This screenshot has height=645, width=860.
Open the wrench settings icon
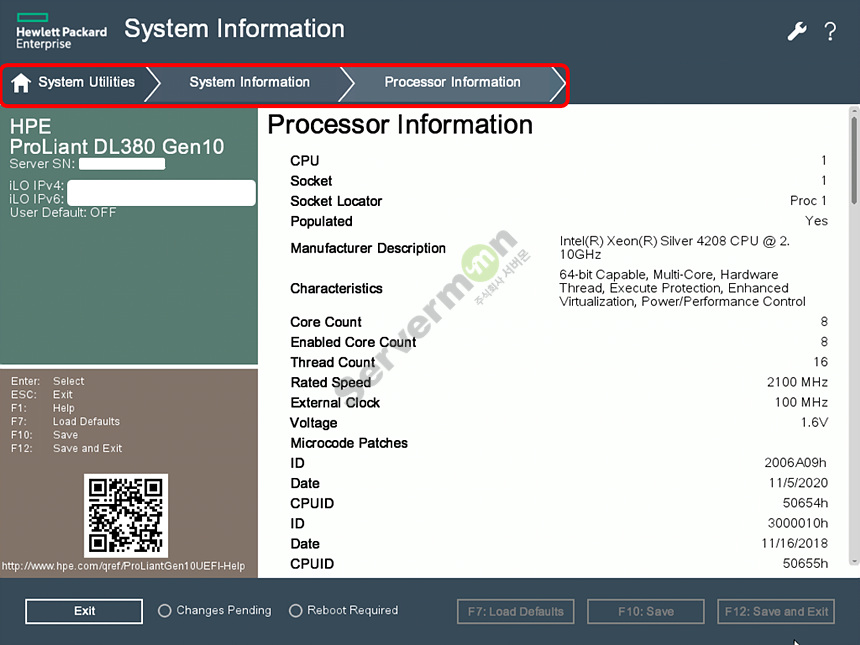pyautogui.click(x=797, y=31)
